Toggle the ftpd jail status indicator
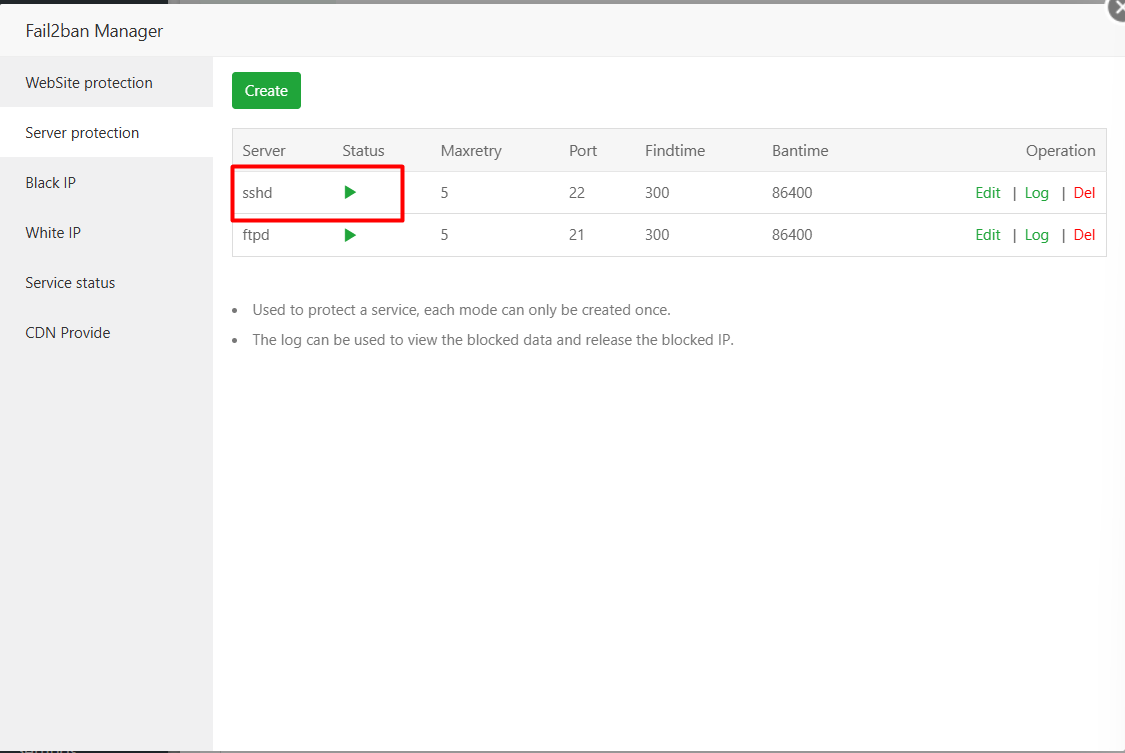The width and height of the screenshot is (1125, 753). [350, 234]
